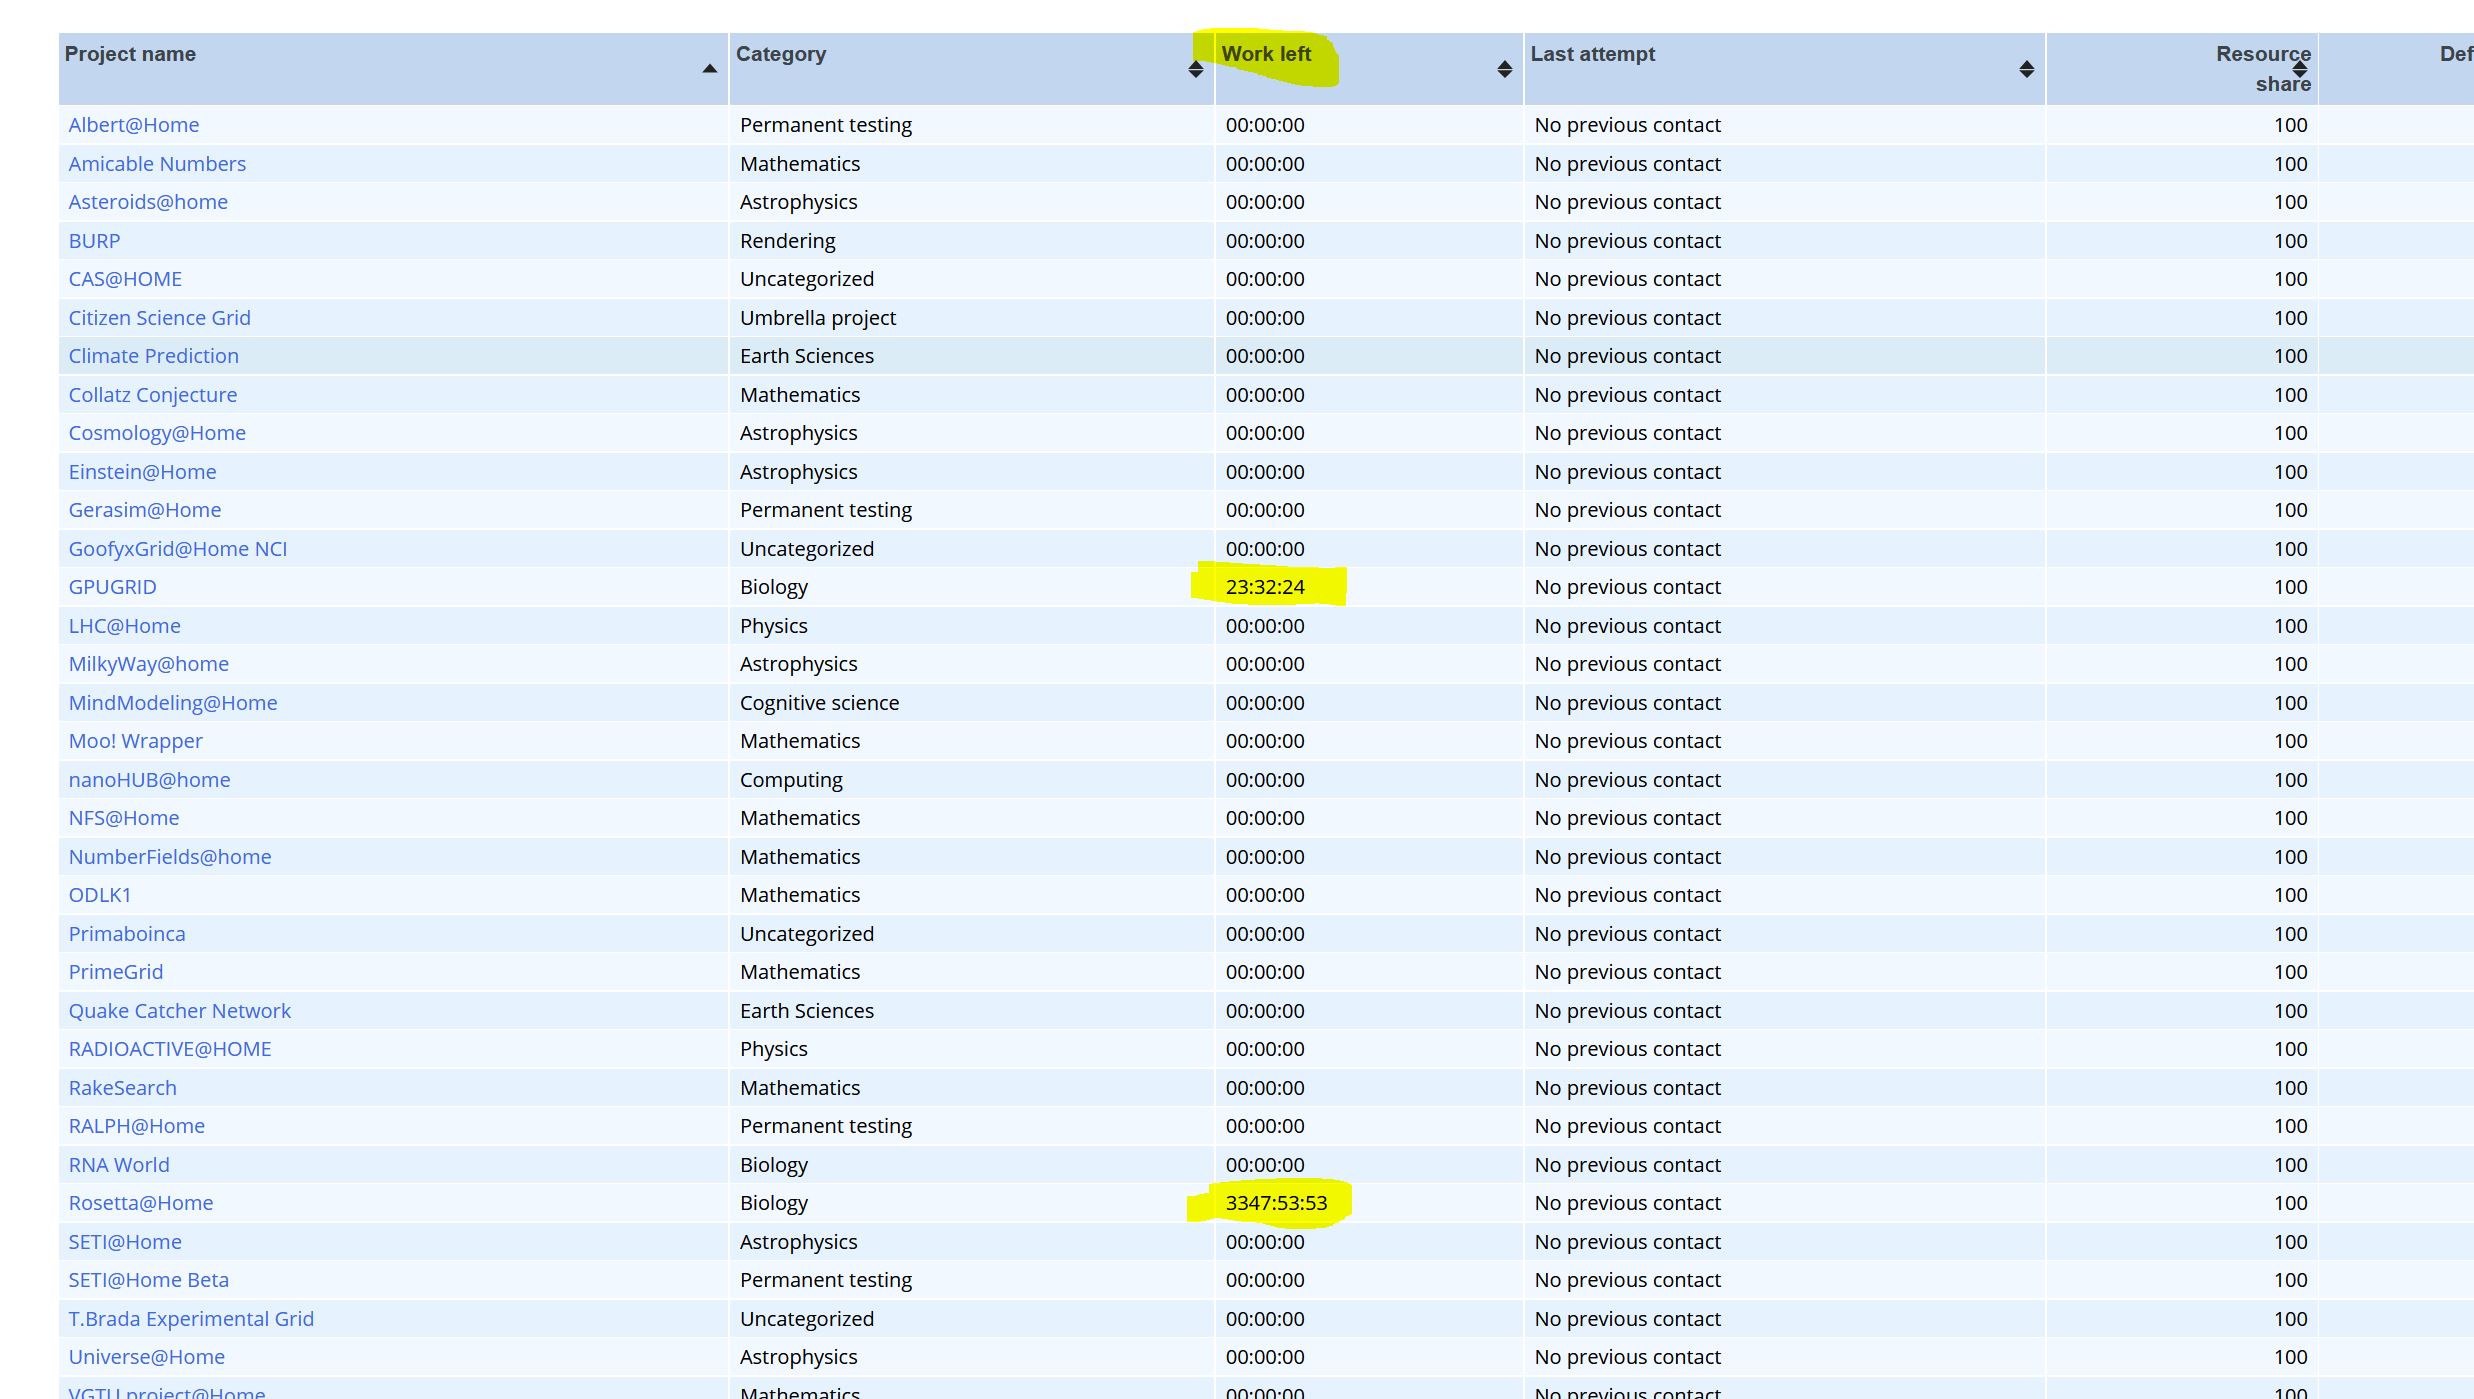Click Resource share column sort arrows
Viewport: 2474px width, 1399px height.
tap(2300, 69)
